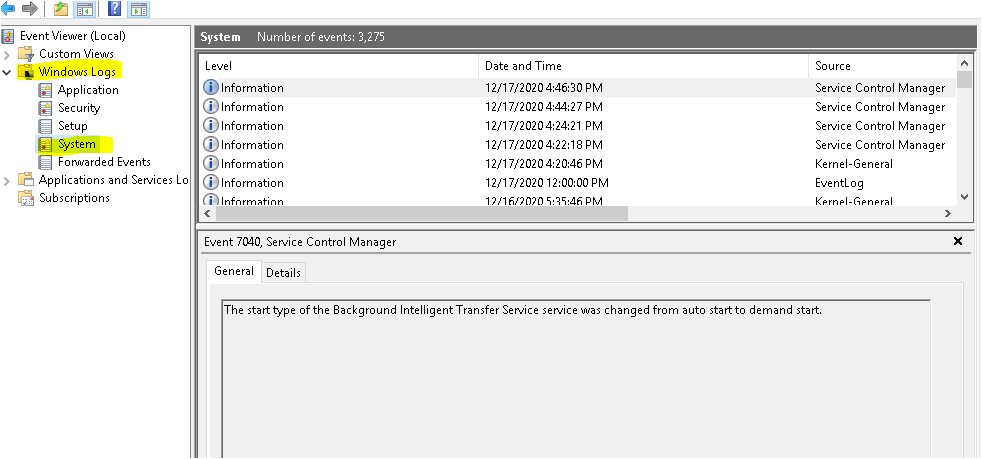The width and height of the screenshot is (982, 459).
Task: Select the Application log icon in the tree
Action: [45, 90]
